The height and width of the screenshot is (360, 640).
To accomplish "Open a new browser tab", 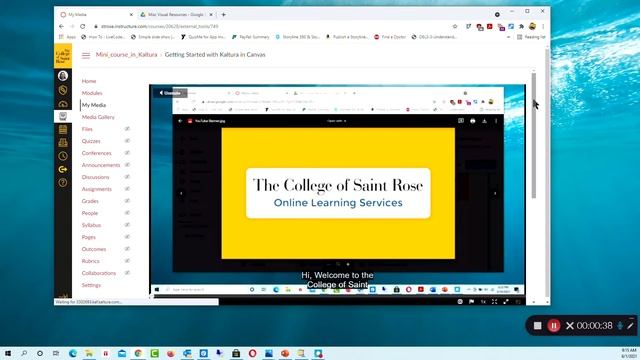I will [223, 15].
